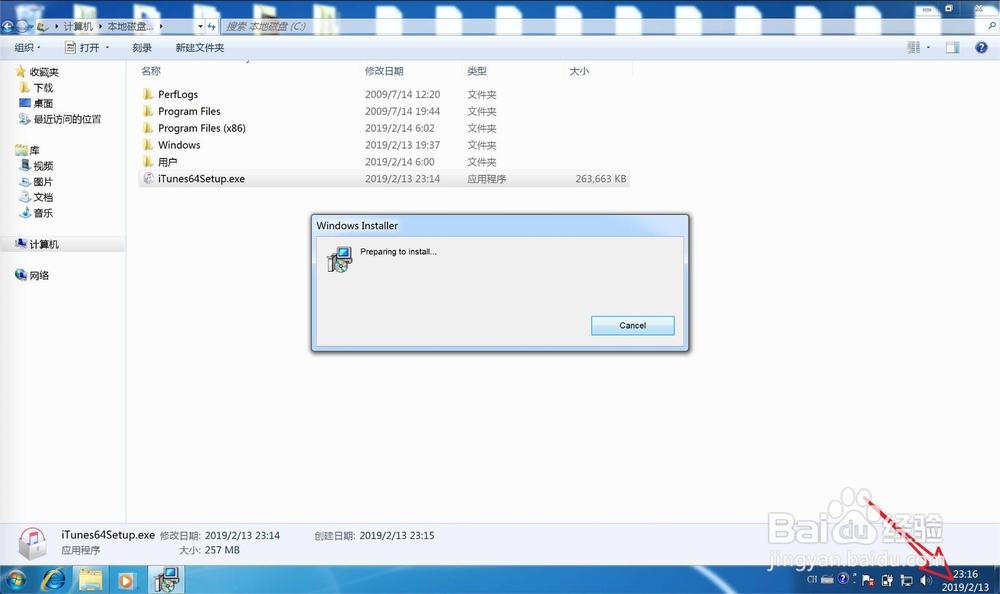Select the iTunes64Setup.exe file icon
1000x594 pixels.
[148, 179]
